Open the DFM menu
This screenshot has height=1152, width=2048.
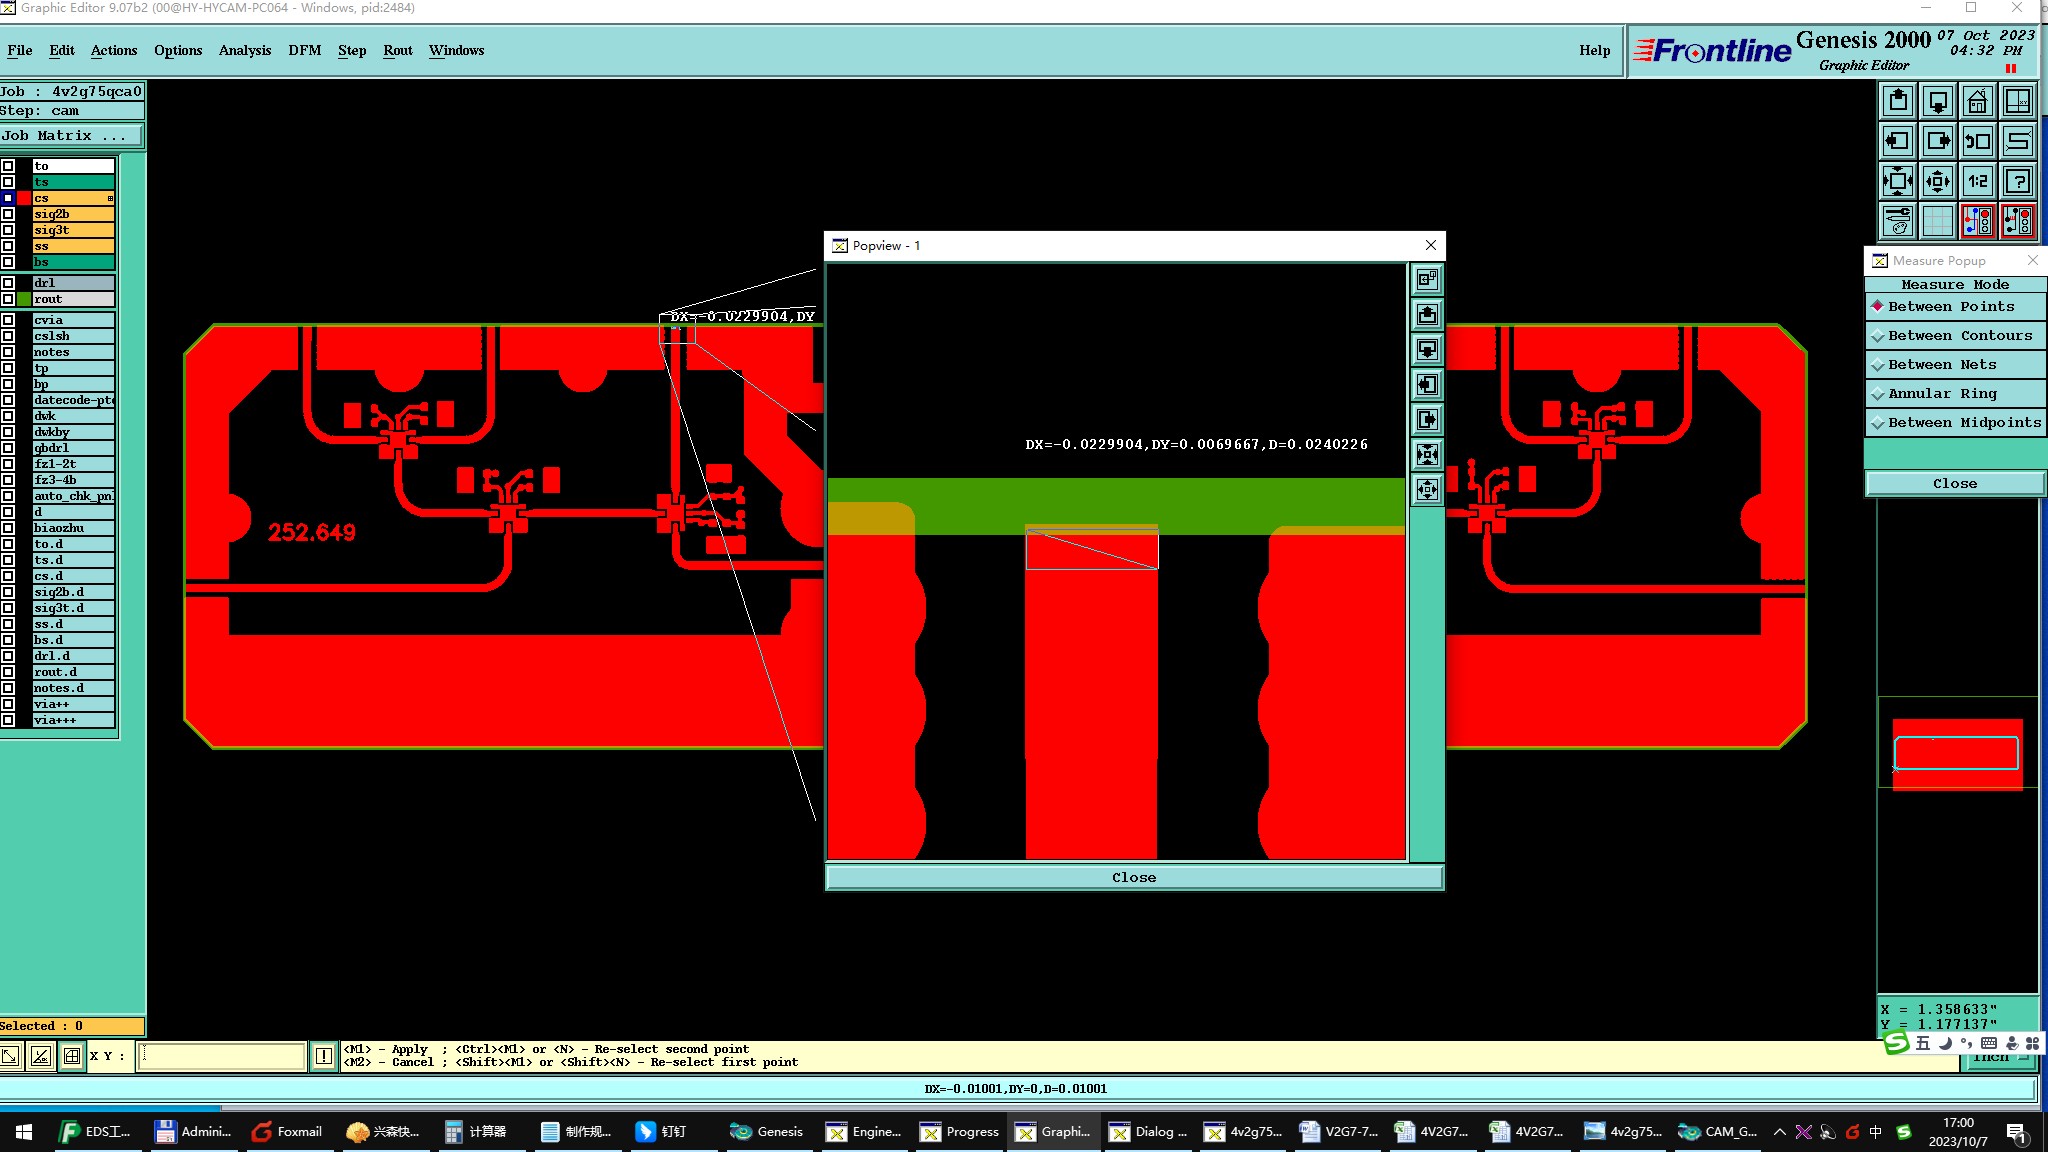click(304, 51)
